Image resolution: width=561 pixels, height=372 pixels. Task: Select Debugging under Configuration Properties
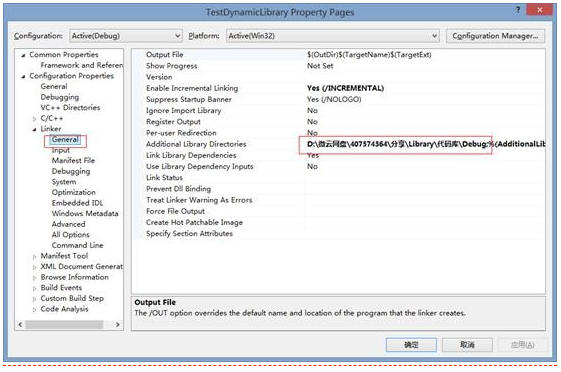tap(60, 97)
